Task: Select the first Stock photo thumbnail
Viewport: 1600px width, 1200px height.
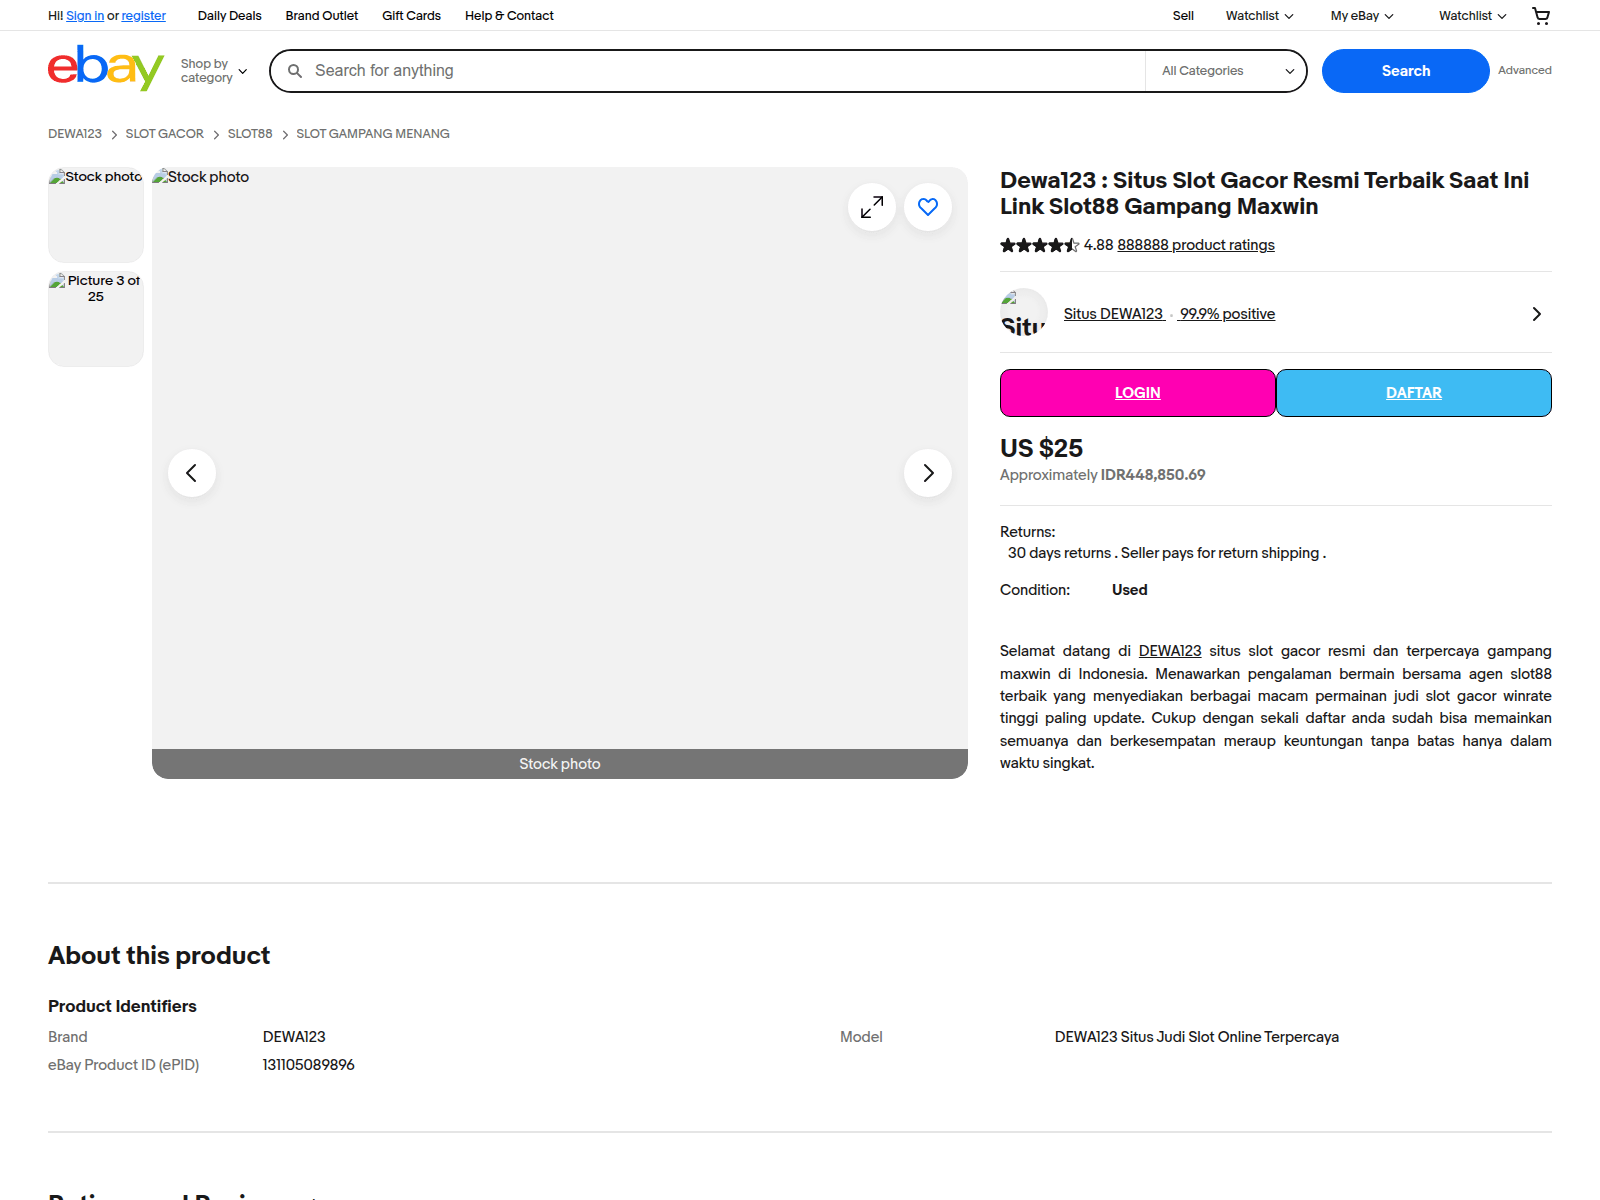Action: (96, 215)
